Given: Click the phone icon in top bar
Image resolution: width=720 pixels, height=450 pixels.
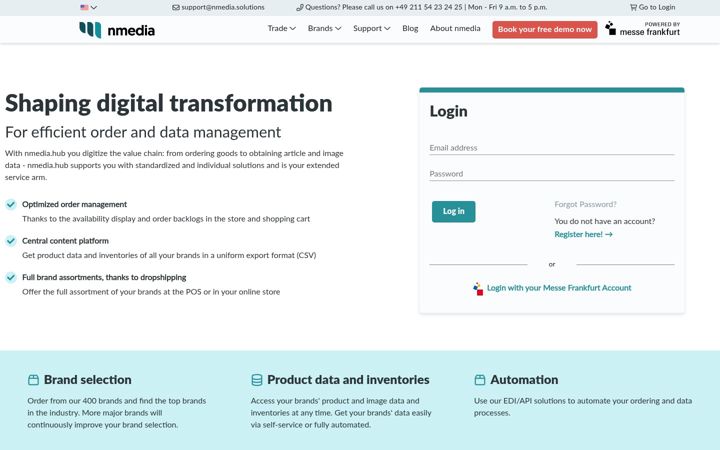Looking at the screenshot, I should coord(300,7).
